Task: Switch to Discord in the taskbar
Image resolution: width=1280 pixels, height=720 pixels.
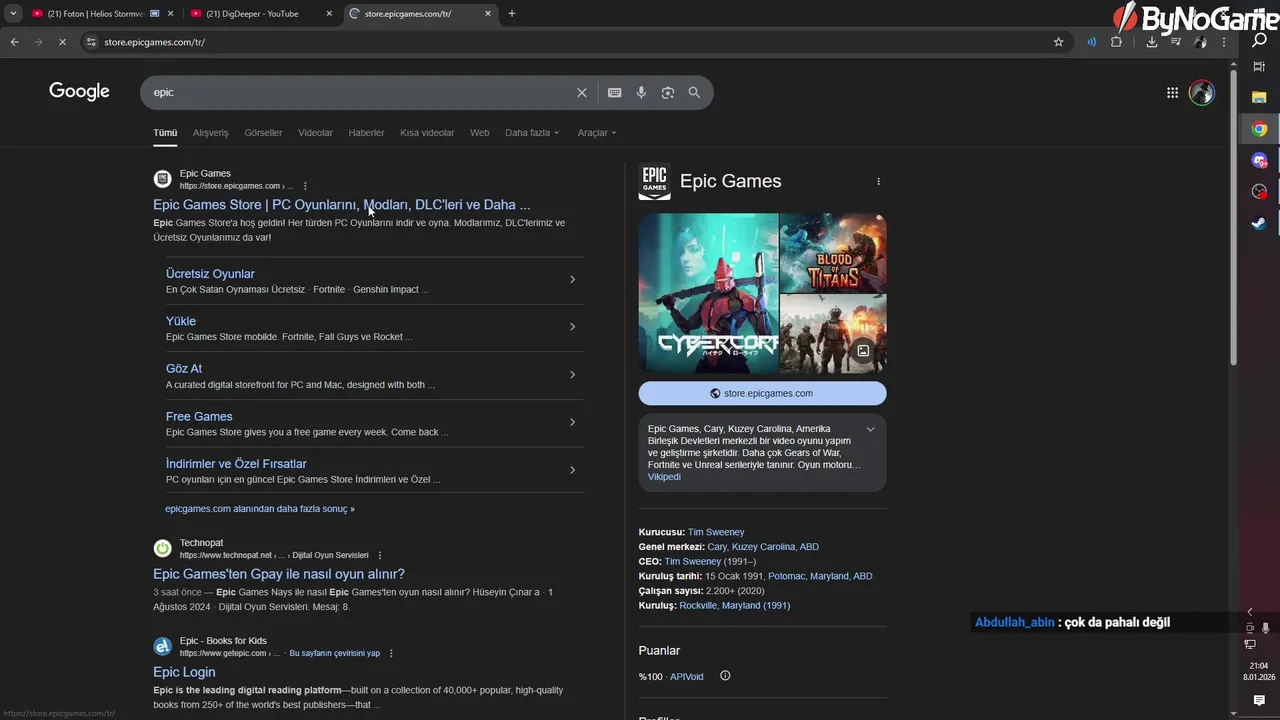Action: click(x=1259, y=160)
